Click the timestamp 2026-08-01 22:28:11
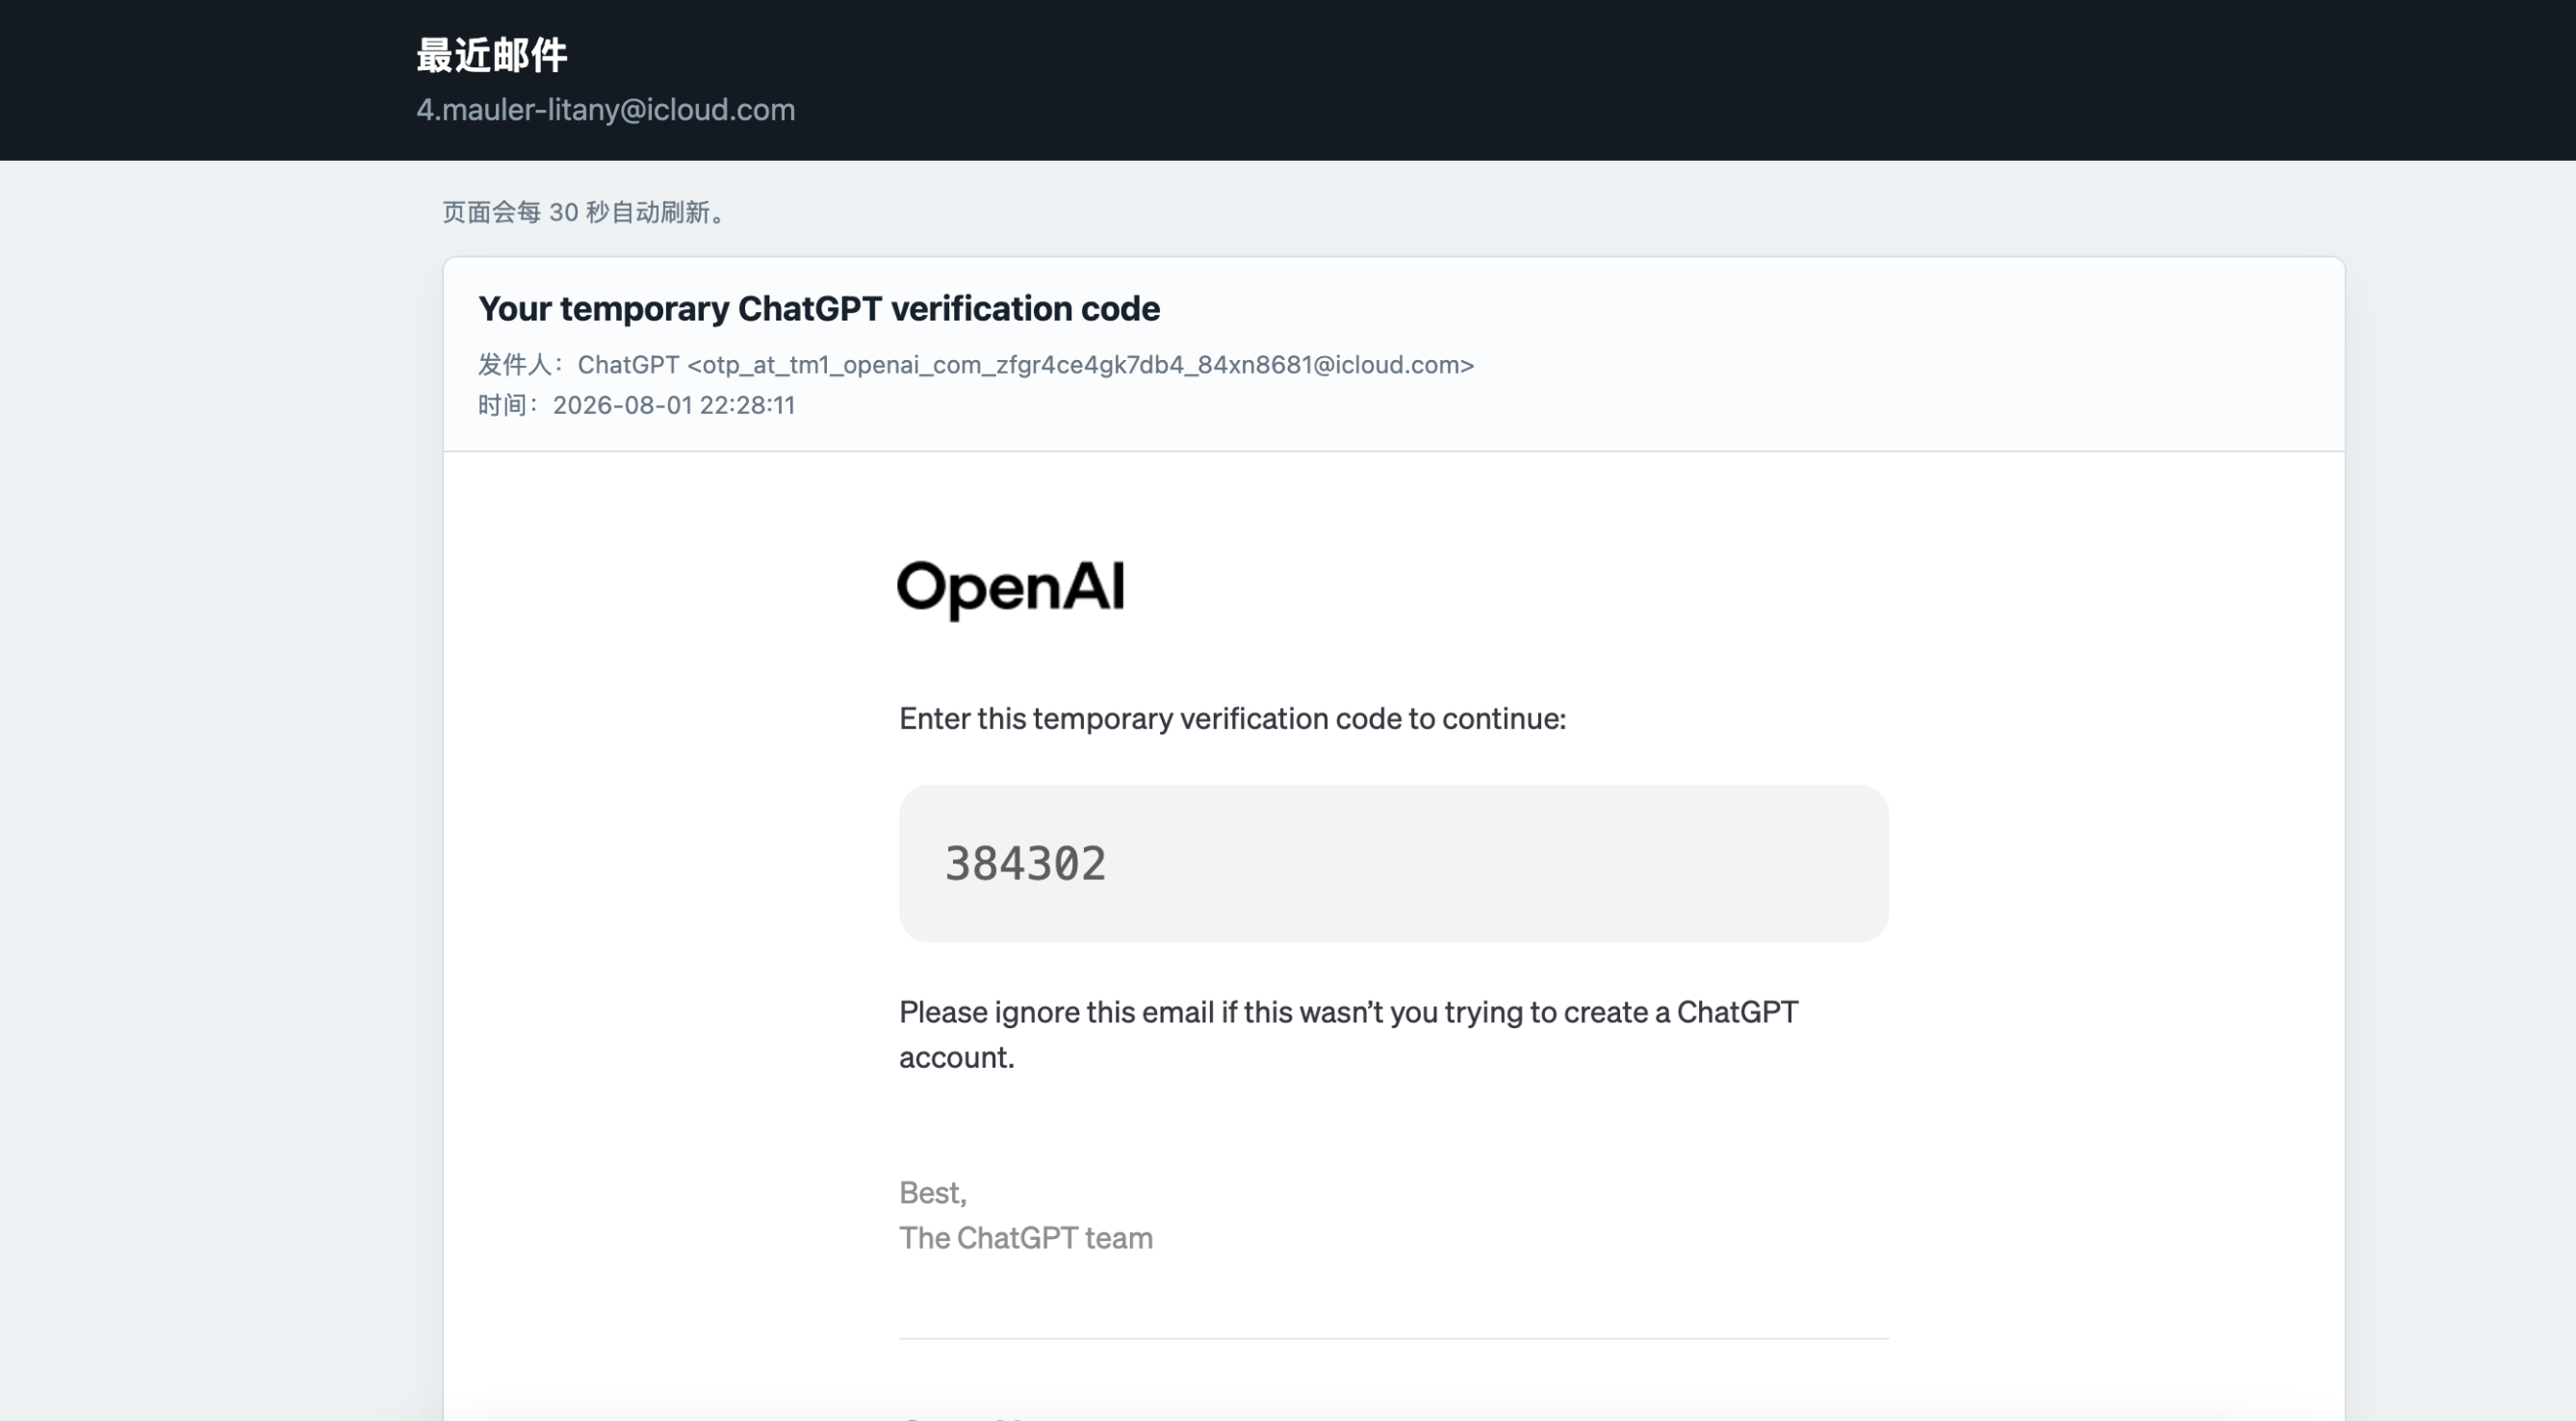The height and width of the screenshot is (1421, 2576). [674, 405]
